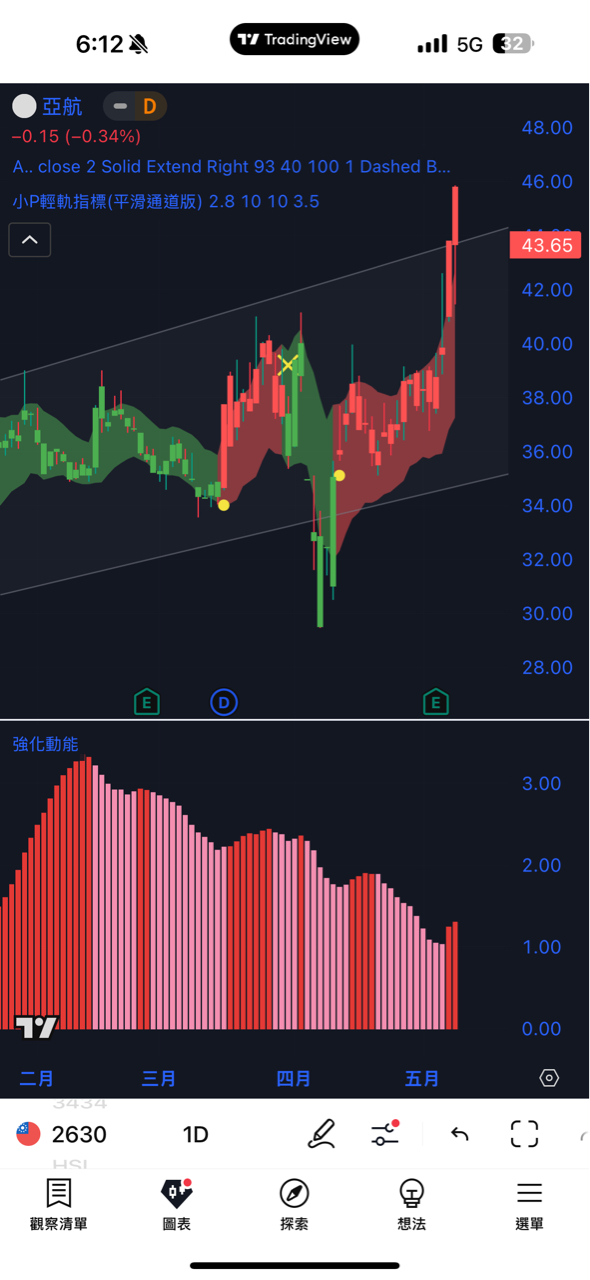The width and height of the screenshot is (590, 1280).
Task: Tap the TradingView logo on chart
Action: (x=37, y=1027)
